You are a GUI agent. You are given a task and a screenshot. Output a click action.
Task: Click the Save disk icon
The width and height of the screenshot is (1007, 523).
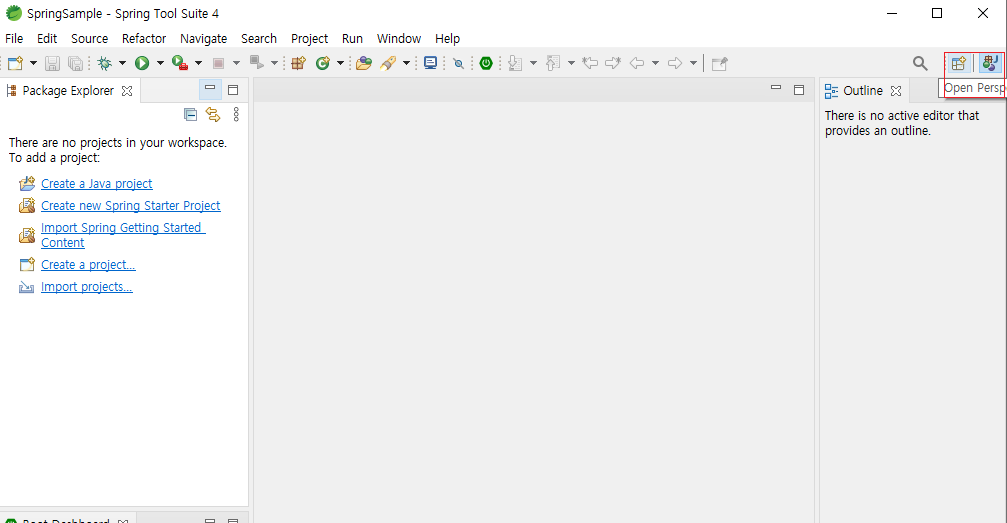click(x=52, y=63)
